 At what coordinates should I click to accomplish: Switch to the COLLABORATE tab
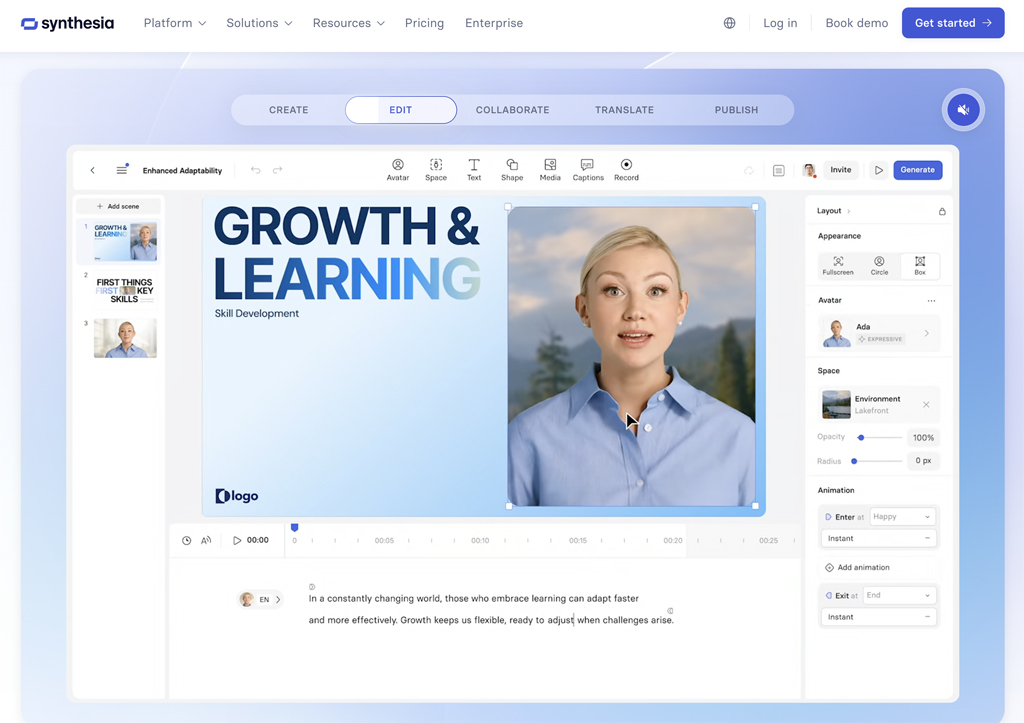[512, 110]
